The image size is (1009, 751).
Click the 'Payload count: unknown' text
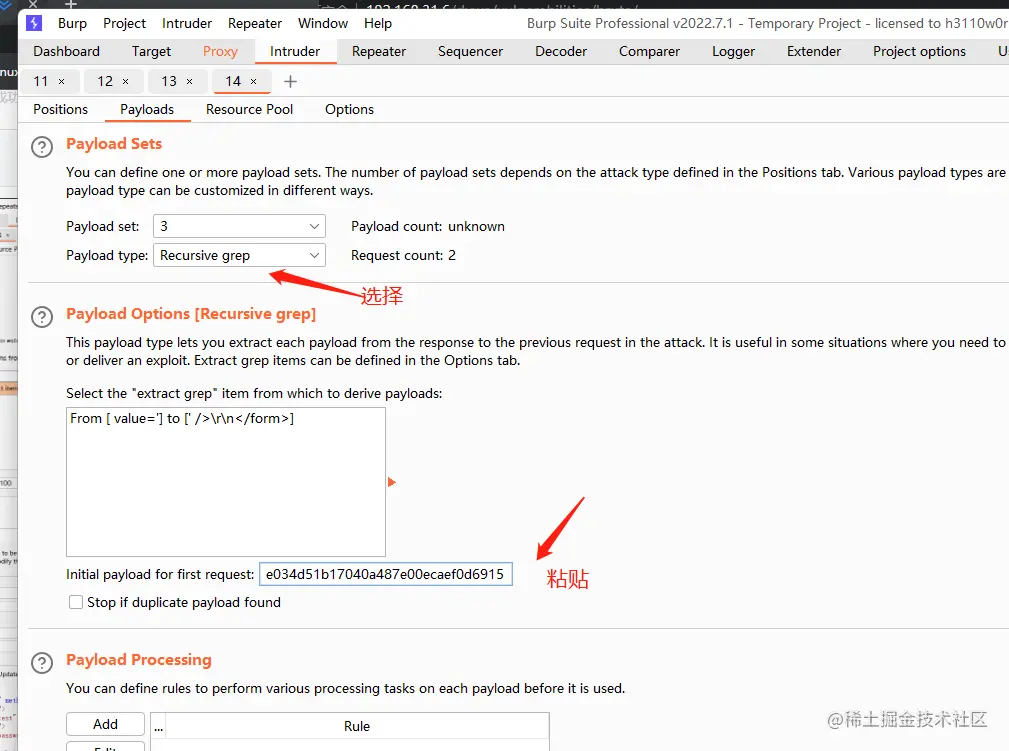[428, 227]
